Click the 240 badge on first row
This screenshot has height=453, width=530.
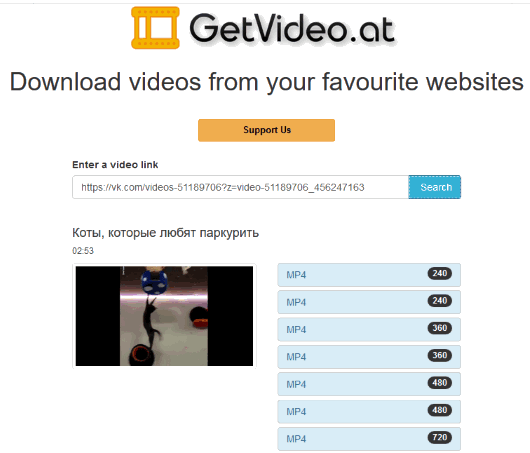click(x=440, y=273)
